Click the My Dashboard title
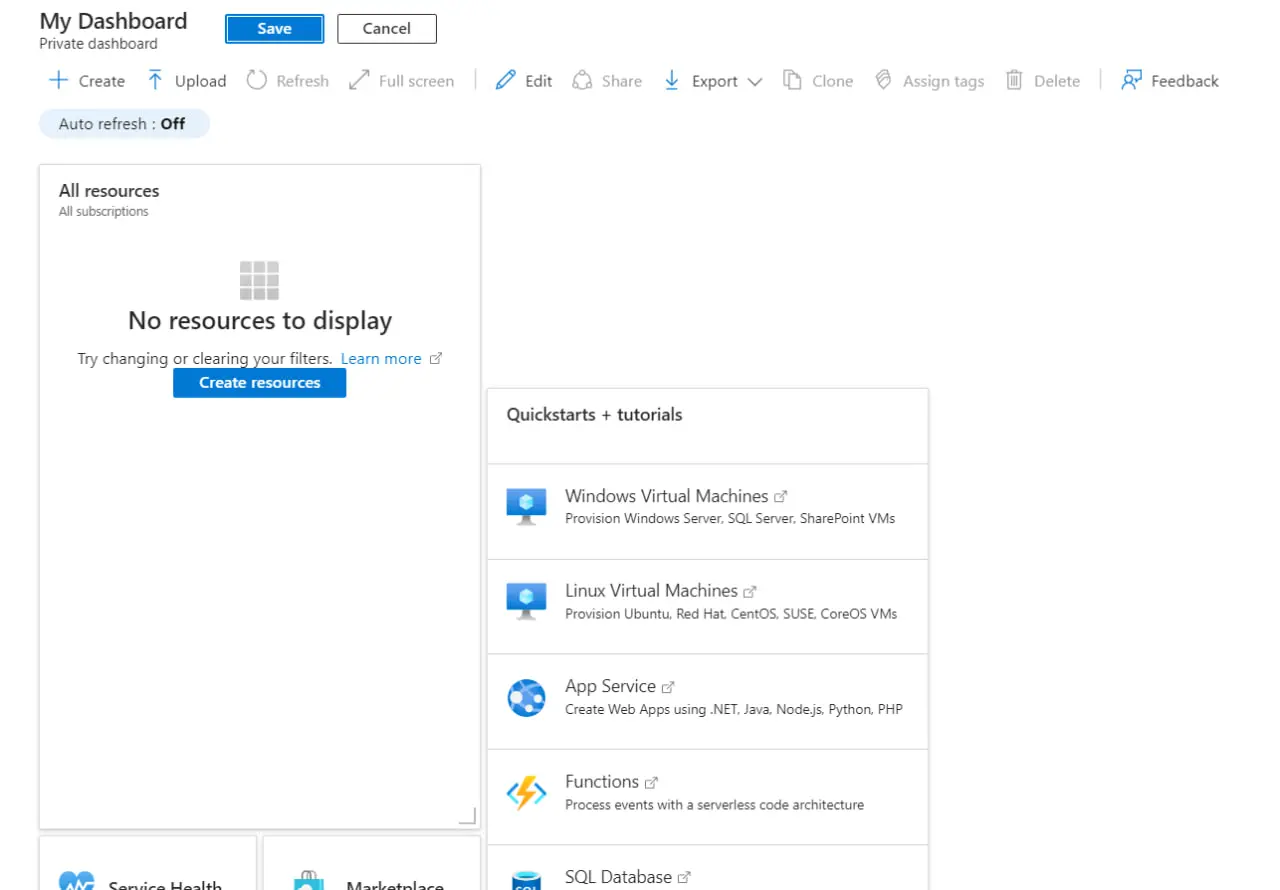 (x=113, y=21)
